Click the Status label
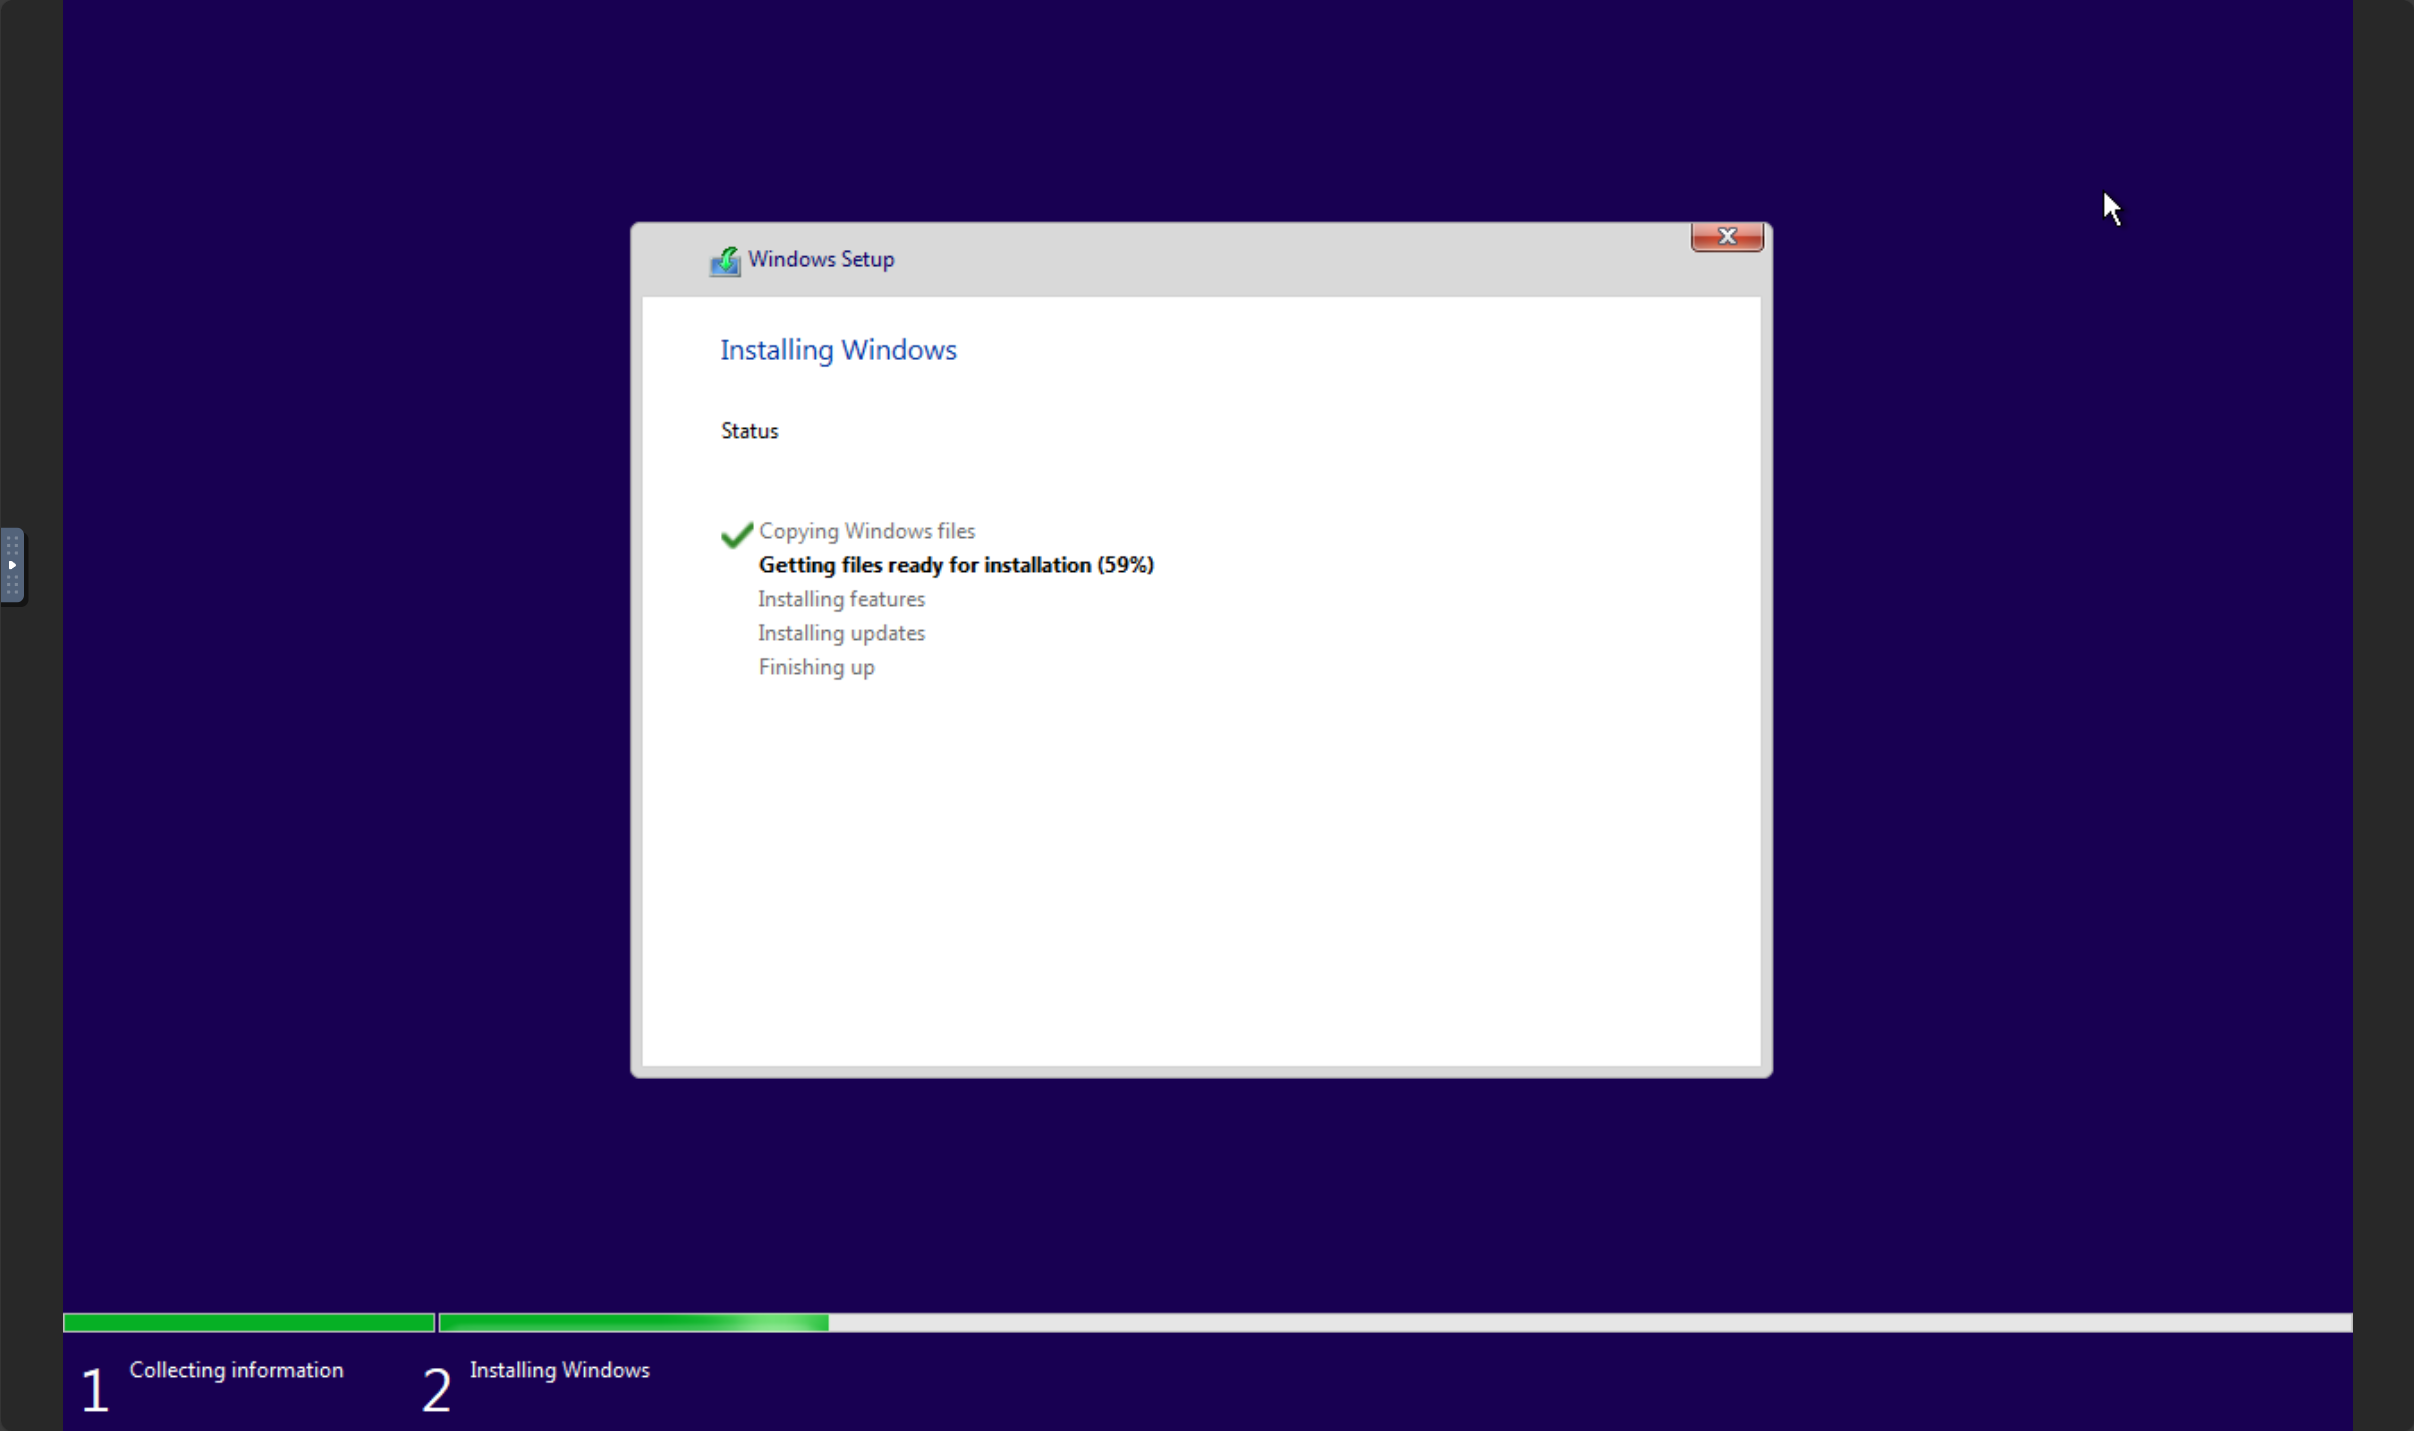Image resolution: width=2414 pixels, height=1431 pixels. point(749,431)
